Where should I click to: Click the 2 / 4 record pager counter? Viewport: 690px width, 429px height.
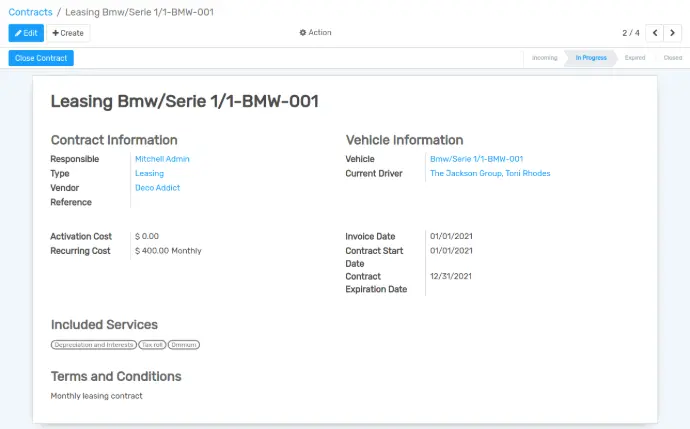[631, 33]
